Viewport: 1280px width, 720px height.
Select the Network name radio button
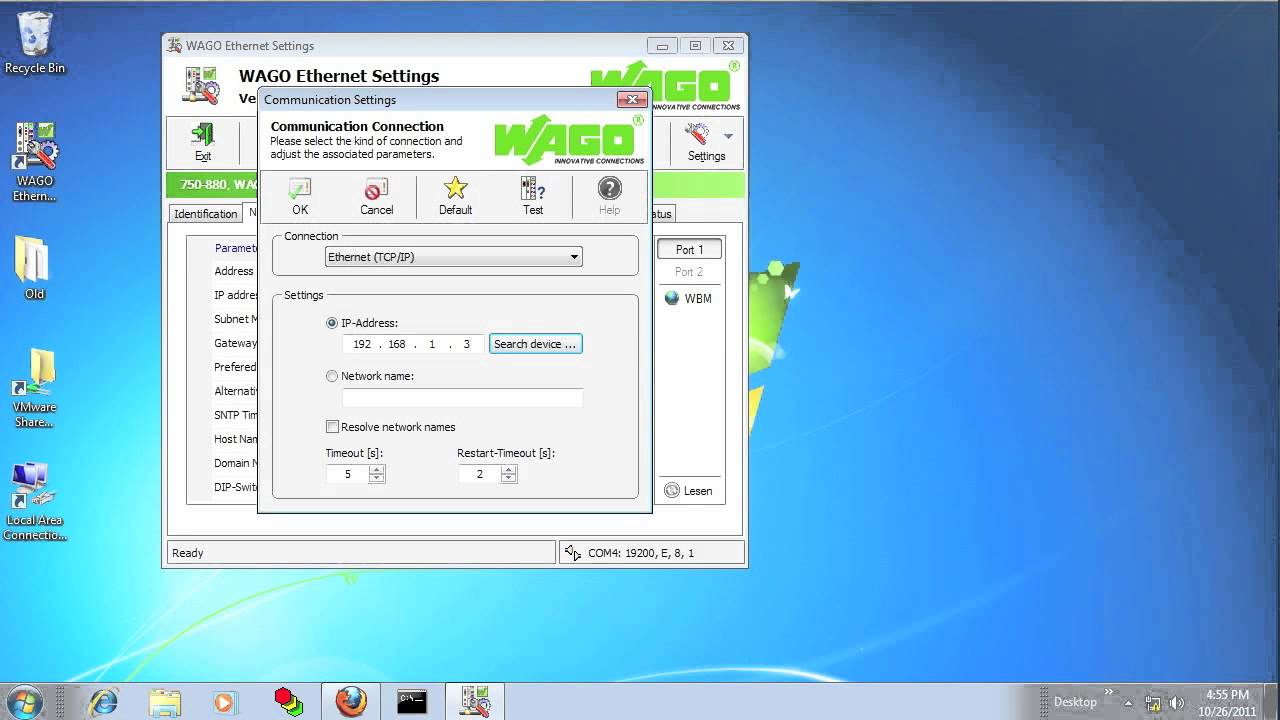[x=332, y=376]
